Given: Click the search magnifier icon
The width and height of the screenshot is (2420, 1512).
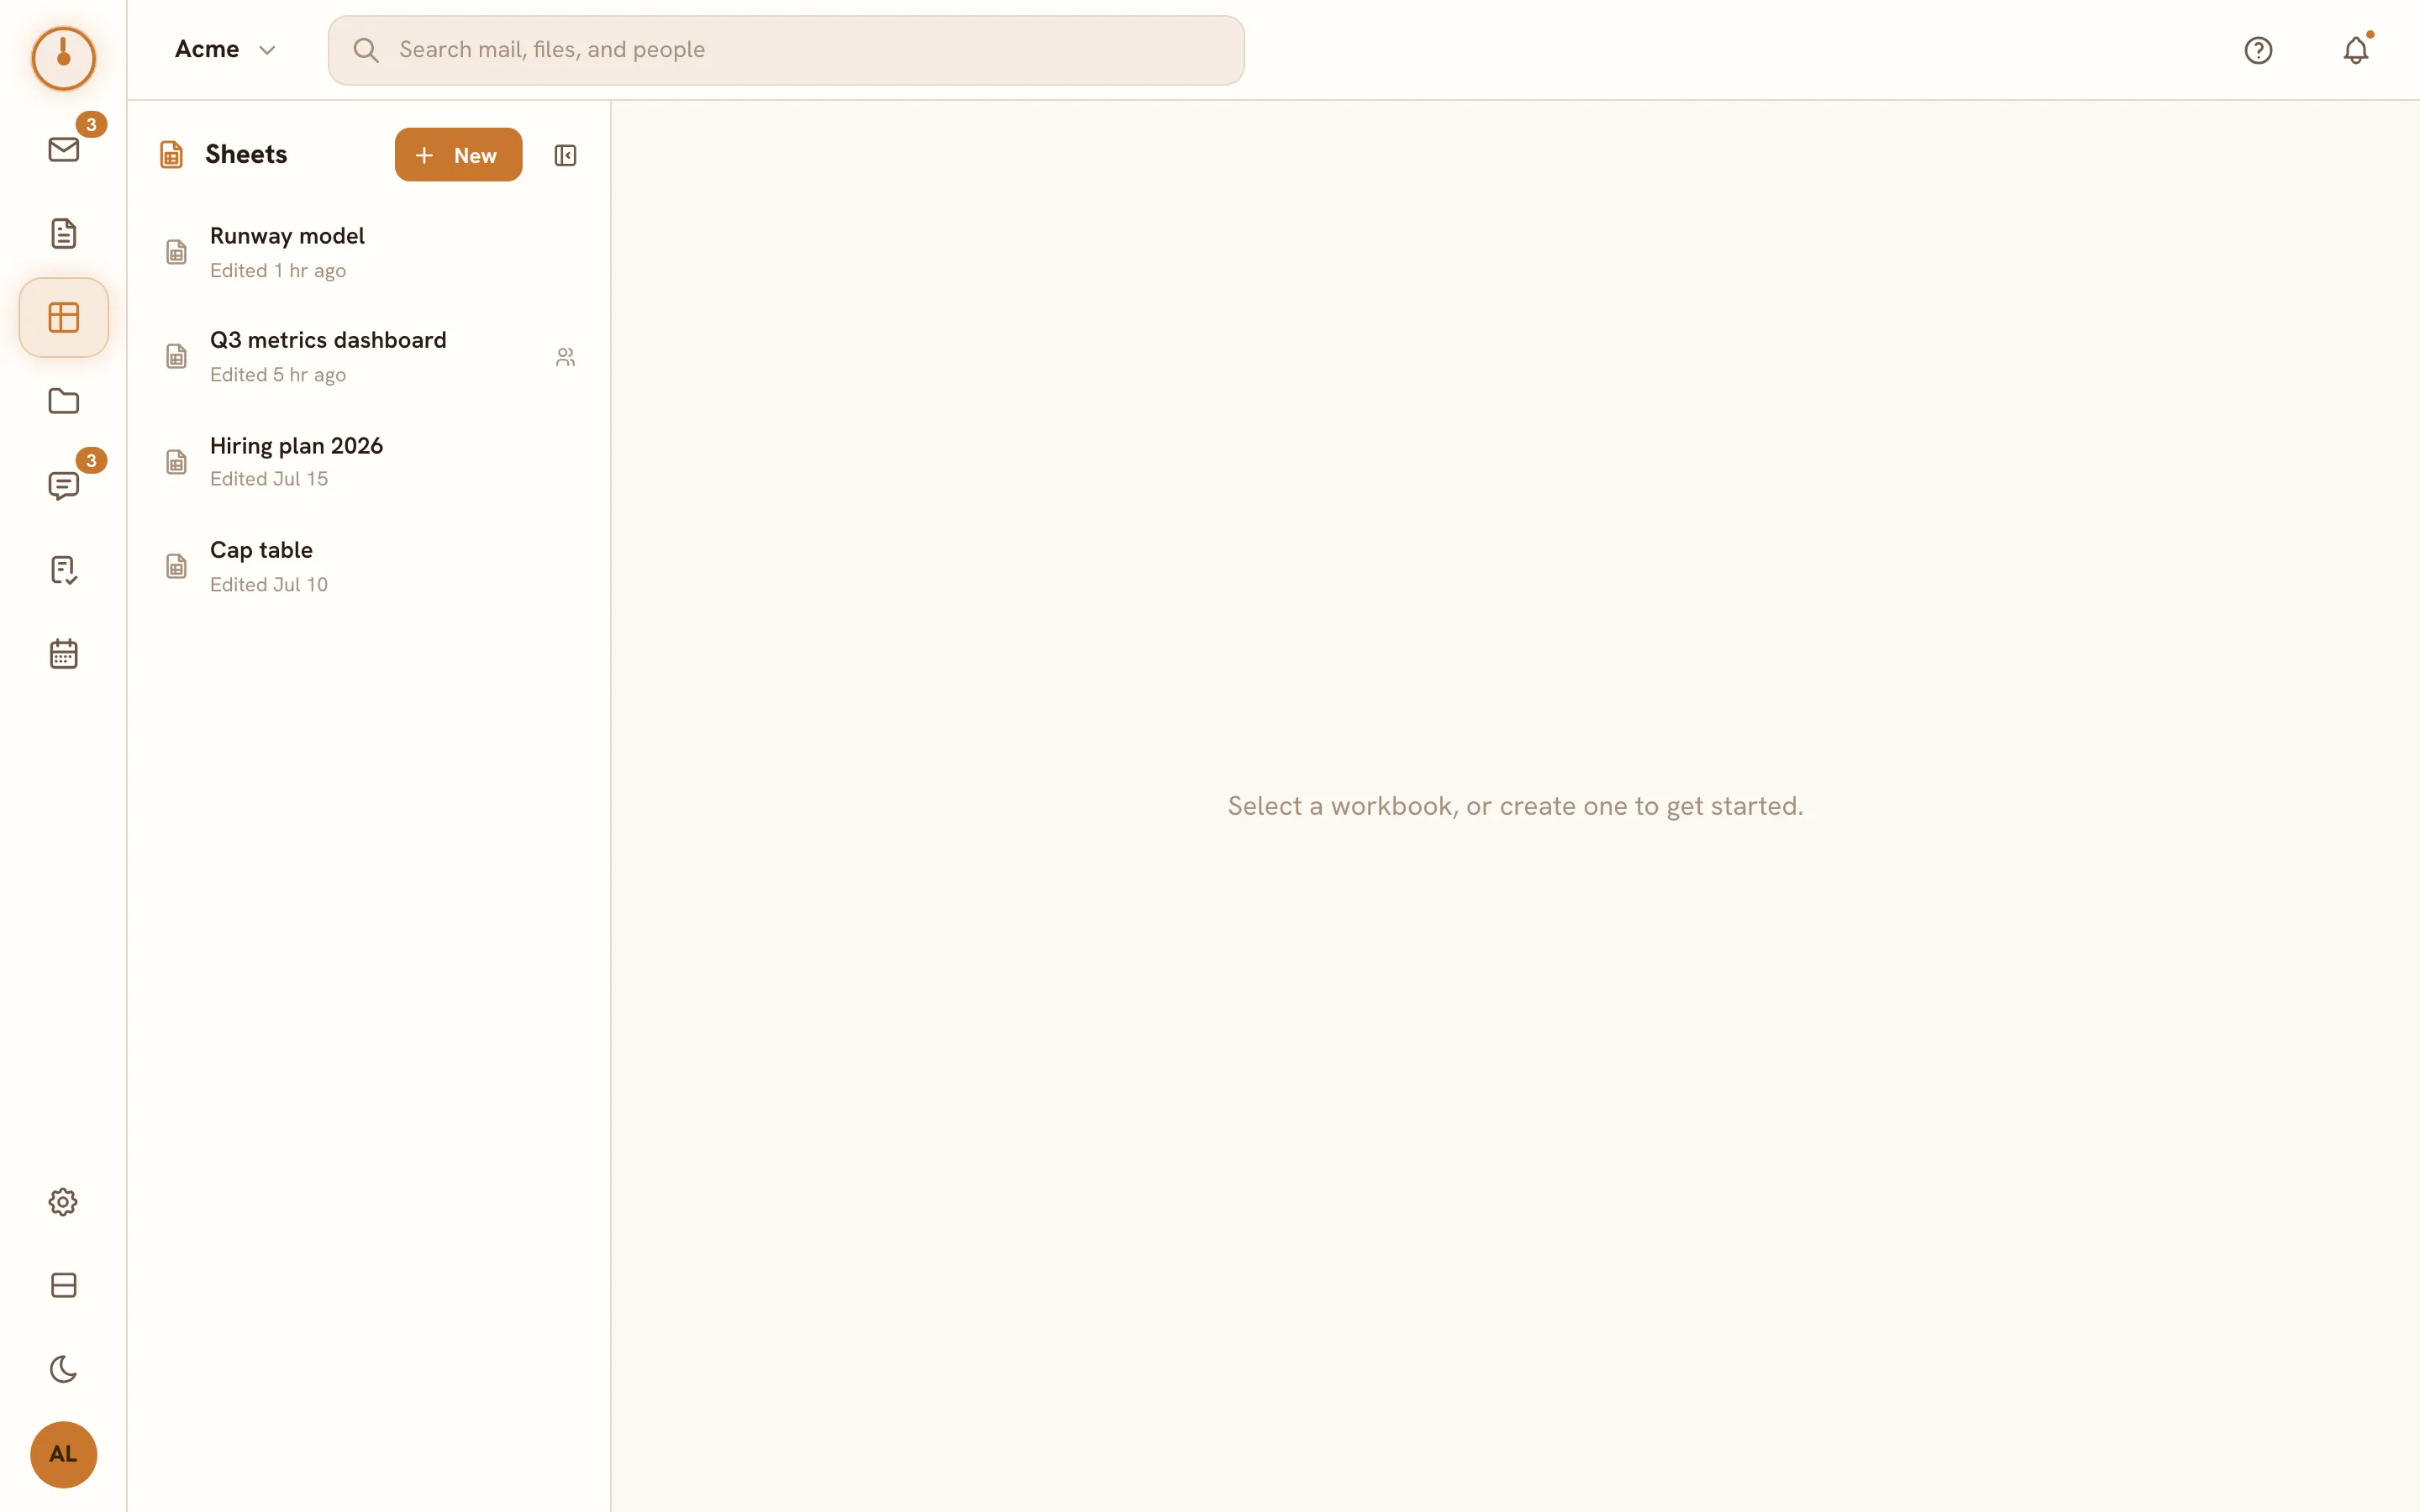Looking at the screenshot, I should (x=366, y=50).
